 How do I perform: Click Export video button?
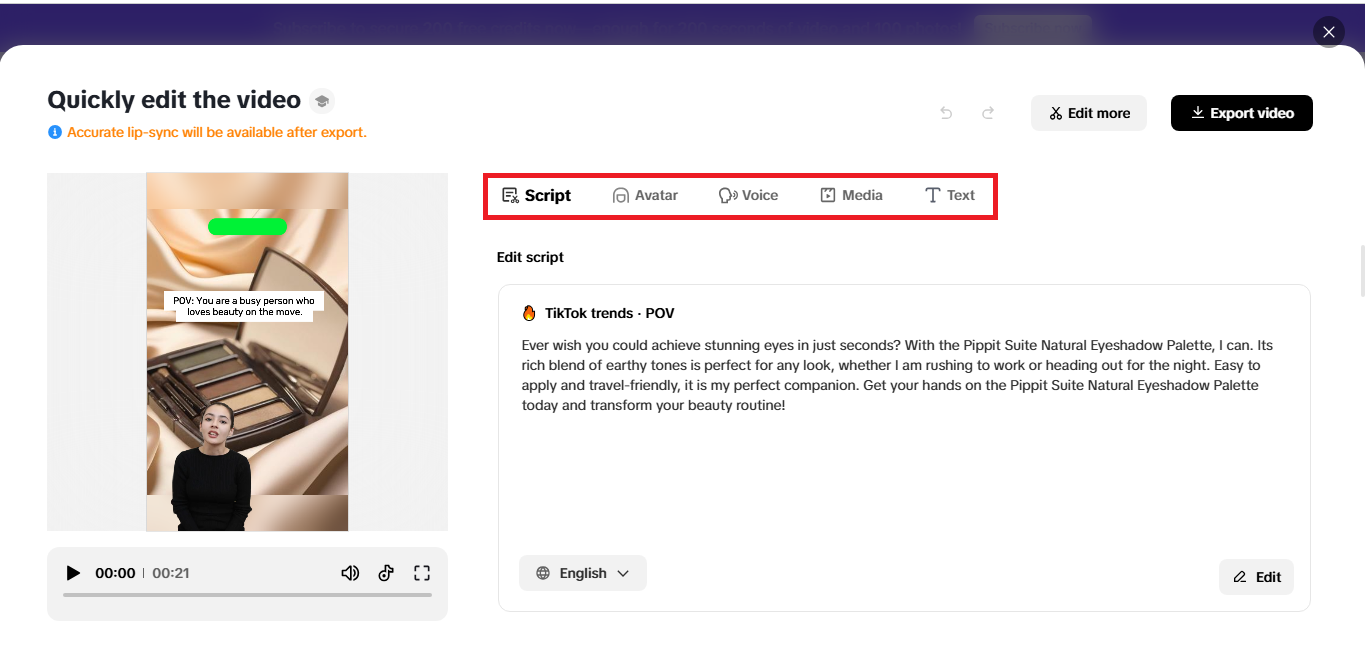pos(1242,113)
